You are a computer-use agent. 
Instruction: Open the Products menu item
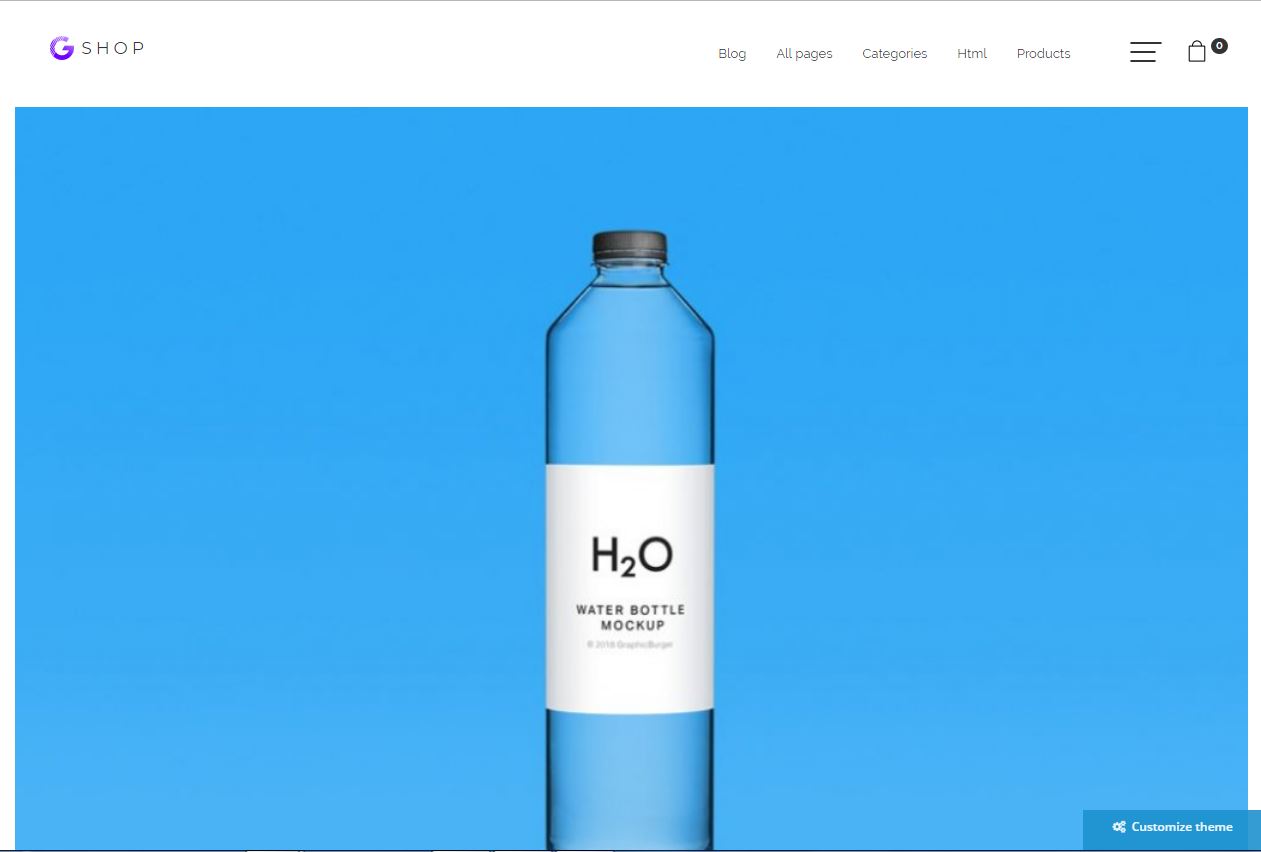click(1043, 54)
